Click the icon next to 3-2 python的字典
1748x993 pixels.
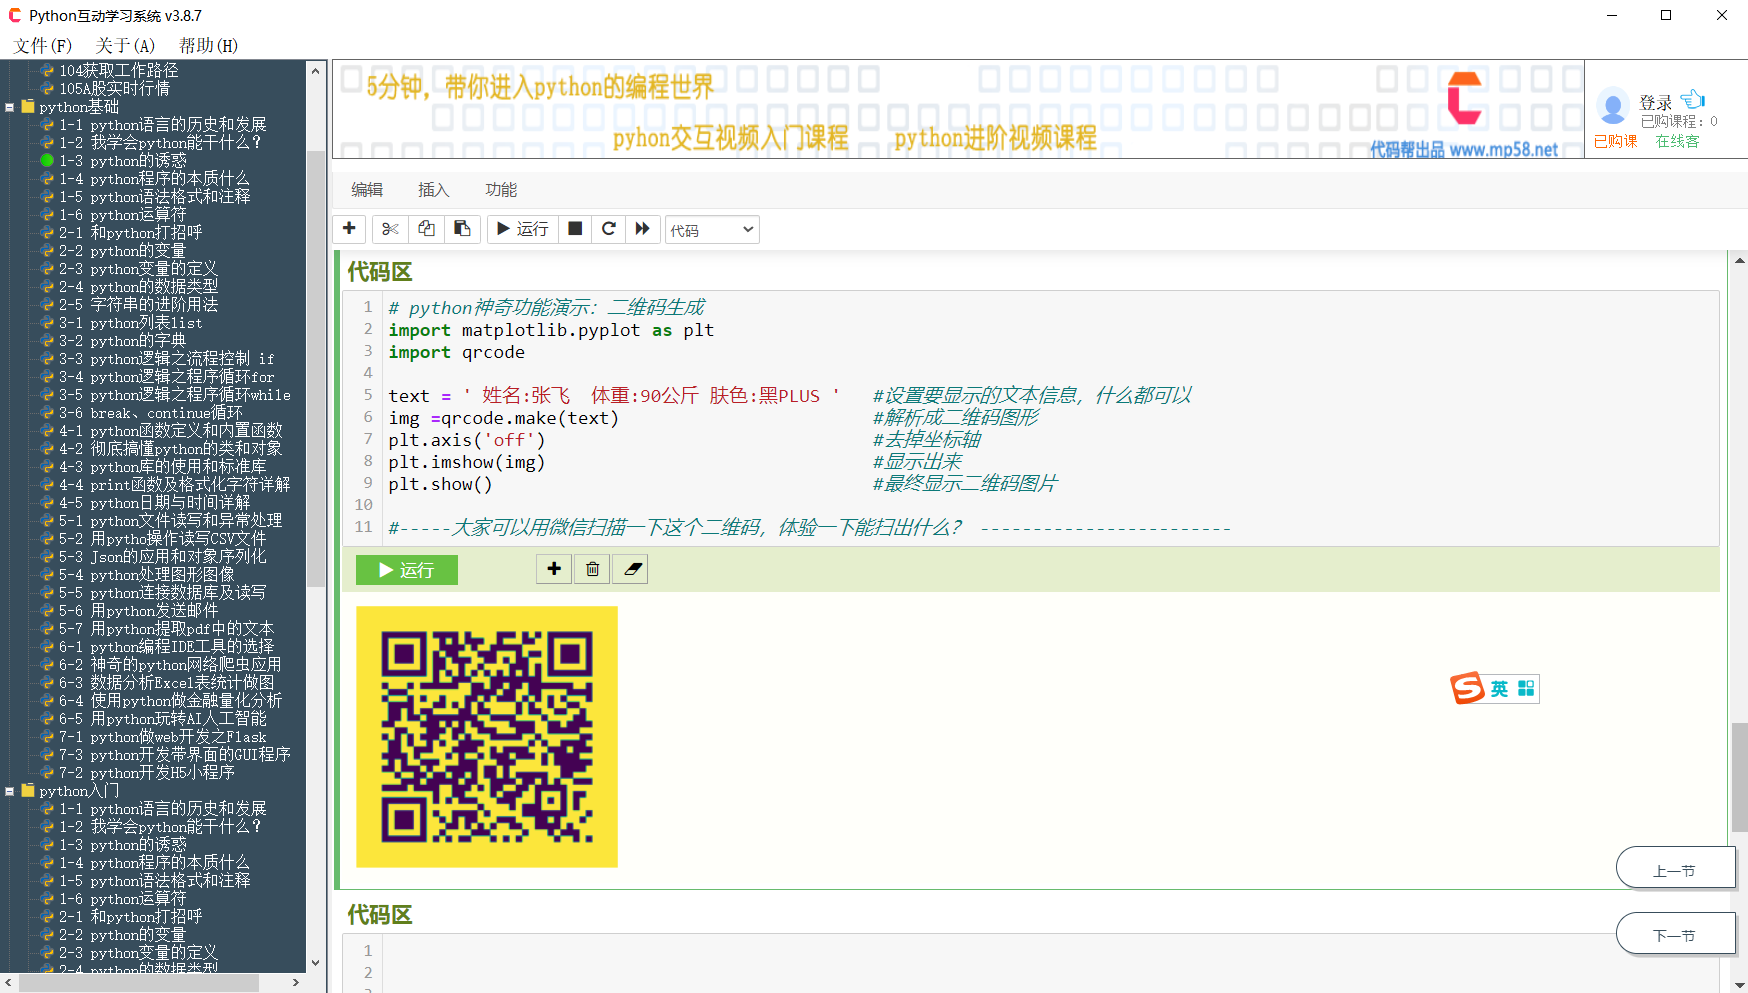[x=47, y=340]
